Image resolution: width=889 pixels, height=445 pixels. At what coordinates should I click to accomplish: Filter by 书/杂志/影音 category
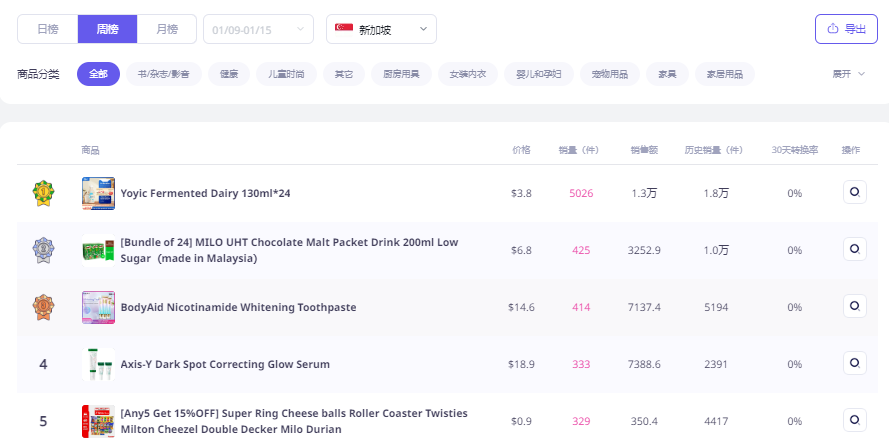(163, 74)
